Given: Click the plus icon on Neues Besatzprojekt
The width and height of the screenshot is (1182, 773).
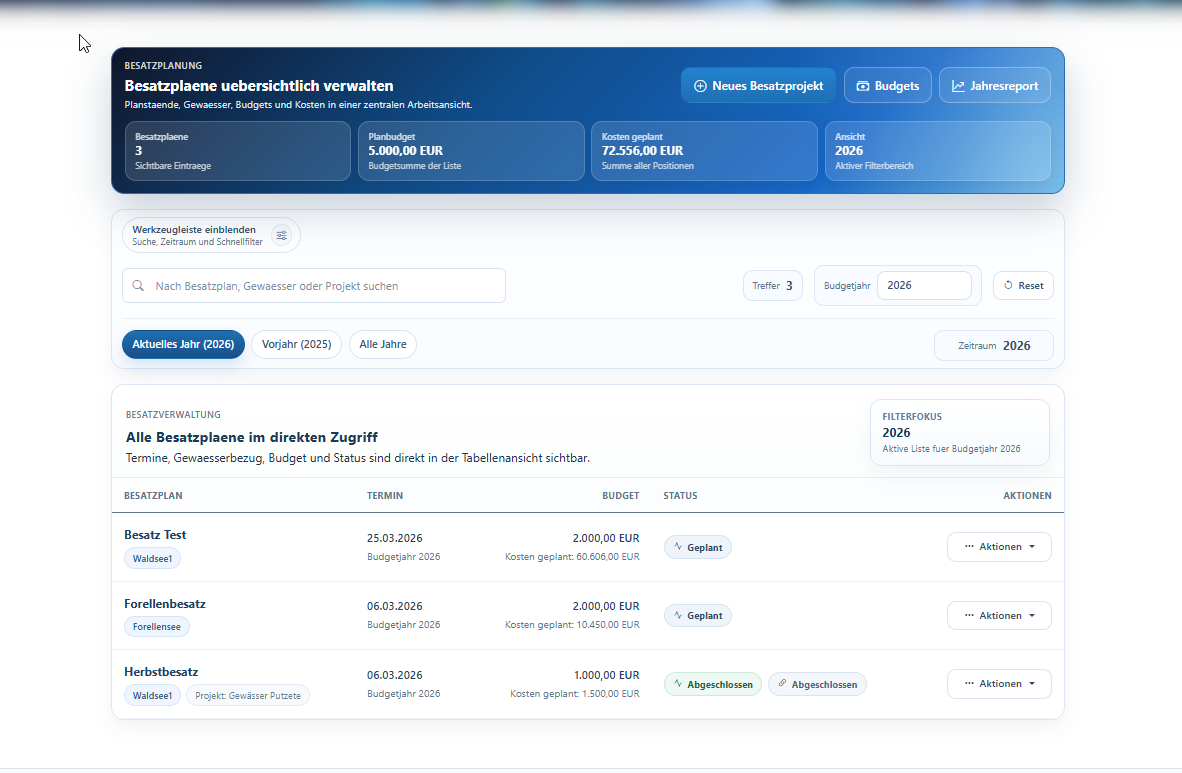Looking at the screenshot, I should click(x=700, y=86).
